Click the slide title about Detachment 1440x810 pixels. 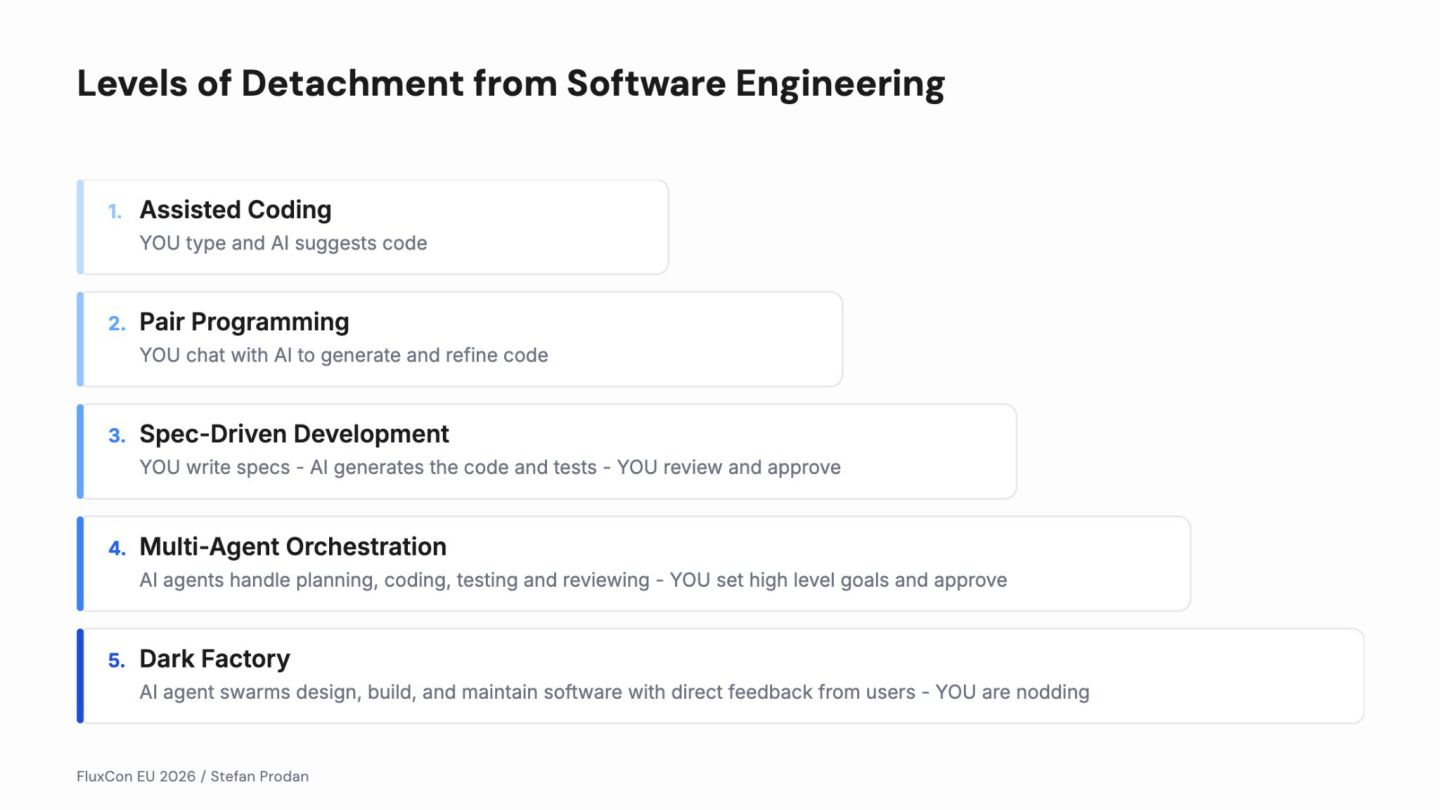point(510,83)
